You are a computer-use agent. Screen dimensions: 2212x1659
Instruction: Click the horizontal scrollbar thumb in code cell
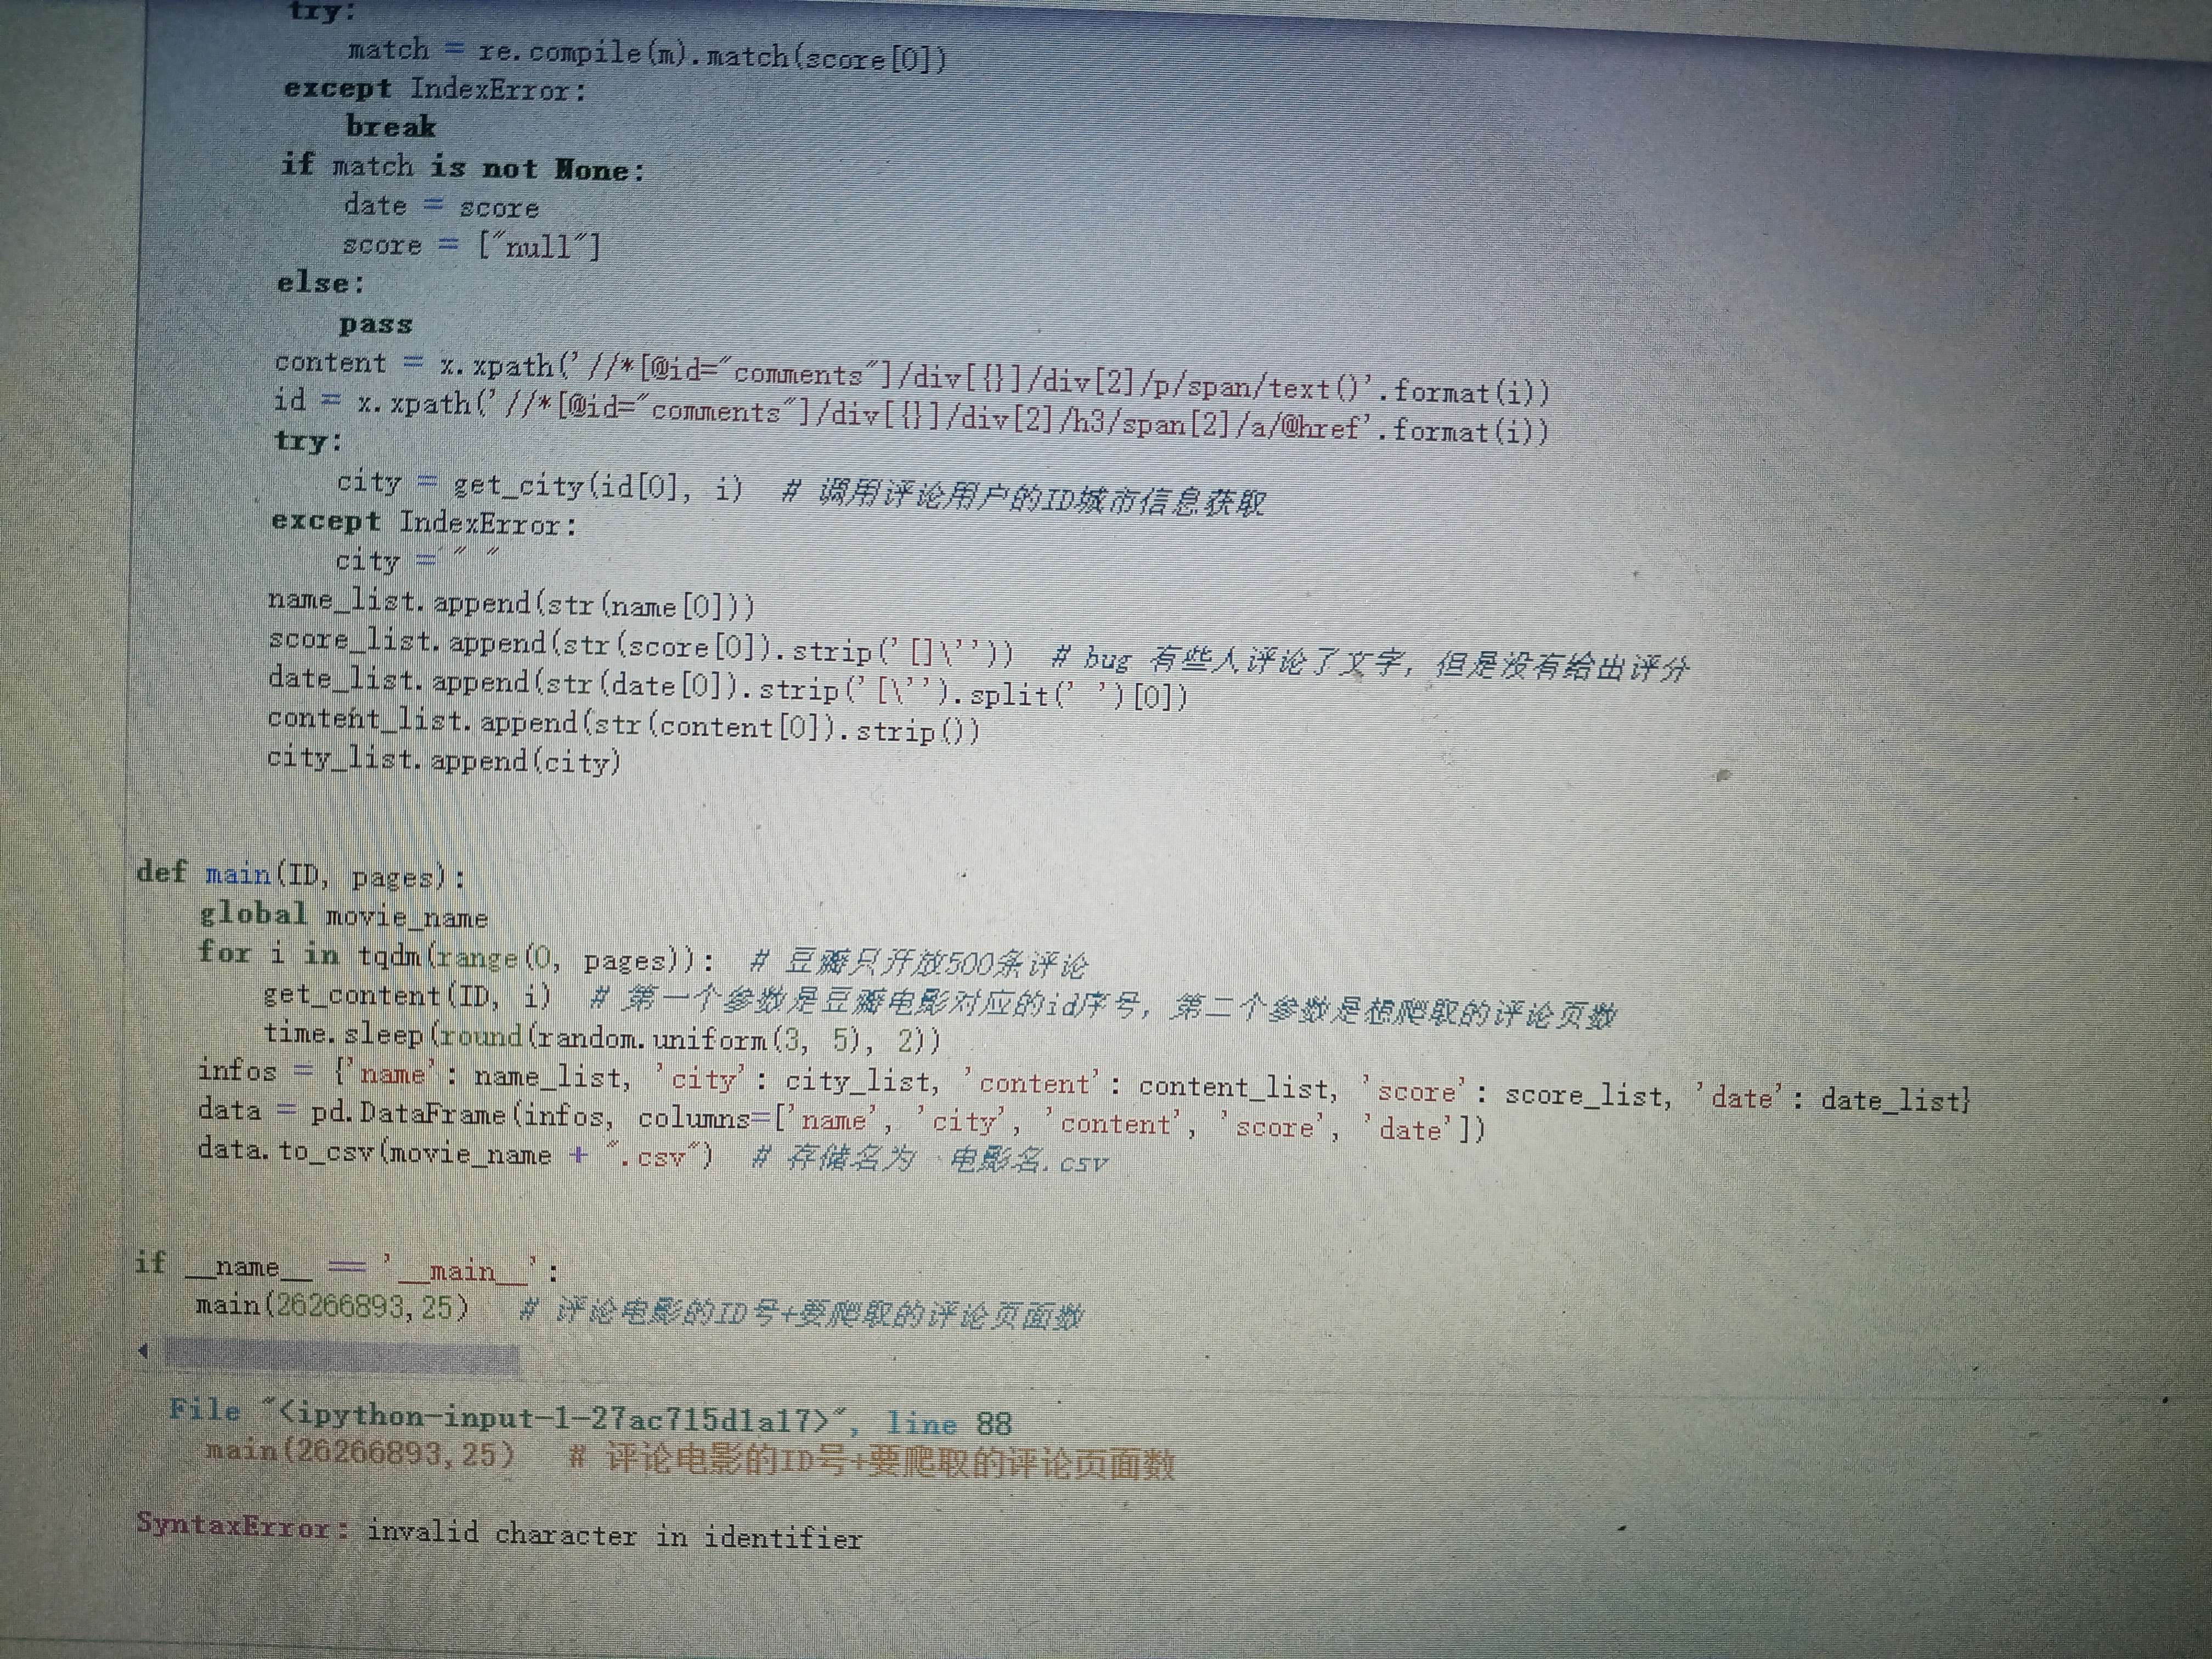pyautogui.click(x=342, y=1356)
